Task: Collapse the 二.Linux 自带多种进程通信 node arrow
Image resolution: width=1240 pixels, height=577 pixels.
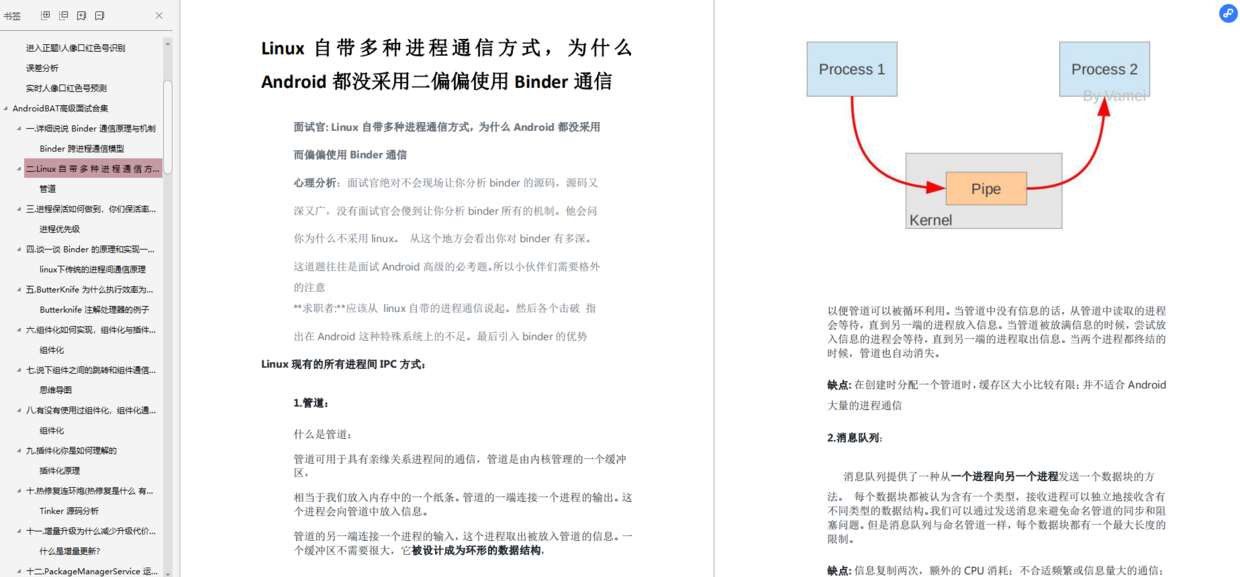Action: click(x=19, y=169)
